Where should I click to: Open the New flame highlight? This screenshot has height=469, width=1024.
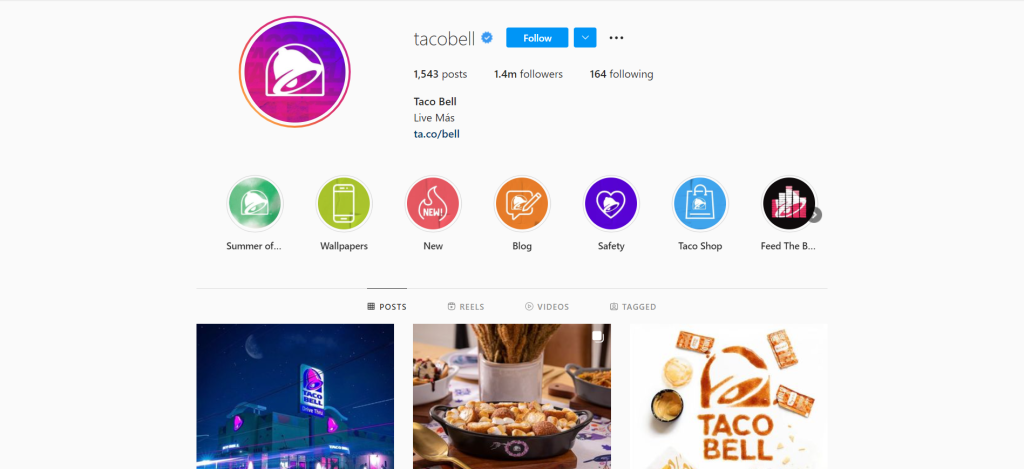click(433, 203)
